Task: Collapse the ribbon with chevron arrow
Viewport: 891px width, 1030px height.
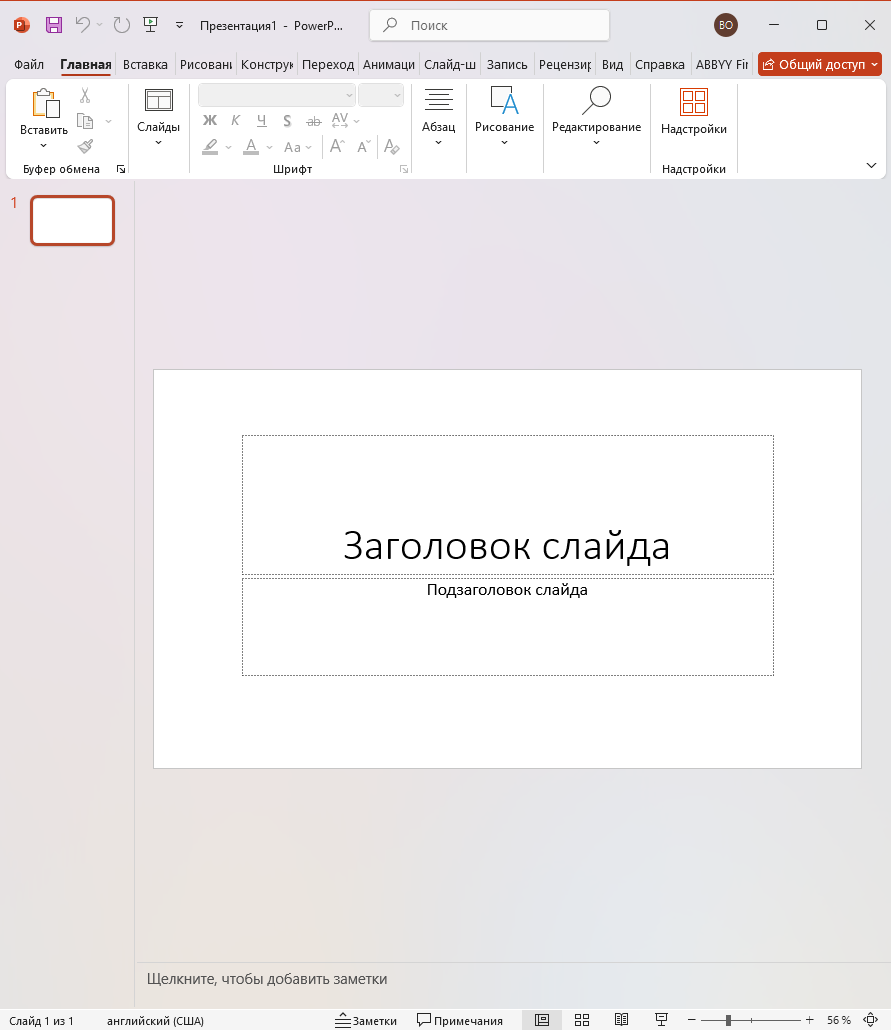Action: click(871, 165)
